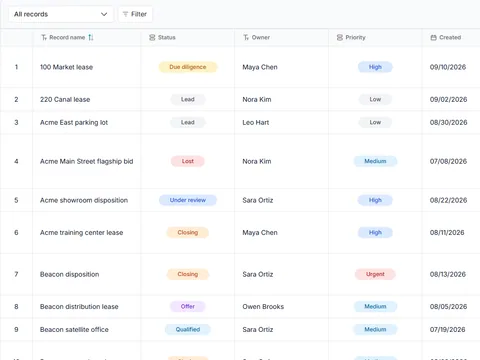This screenshot has height=360, width=480.
Task: Click the Status column type icon
Action: (152, 38)
